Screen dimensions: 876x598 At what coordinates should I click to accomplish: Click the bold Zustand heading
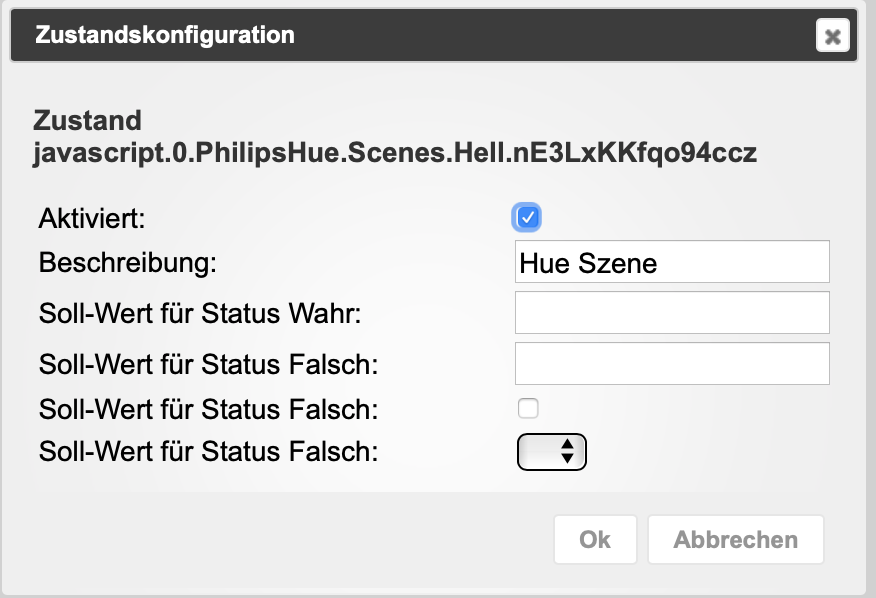click(x=87, y=121)
